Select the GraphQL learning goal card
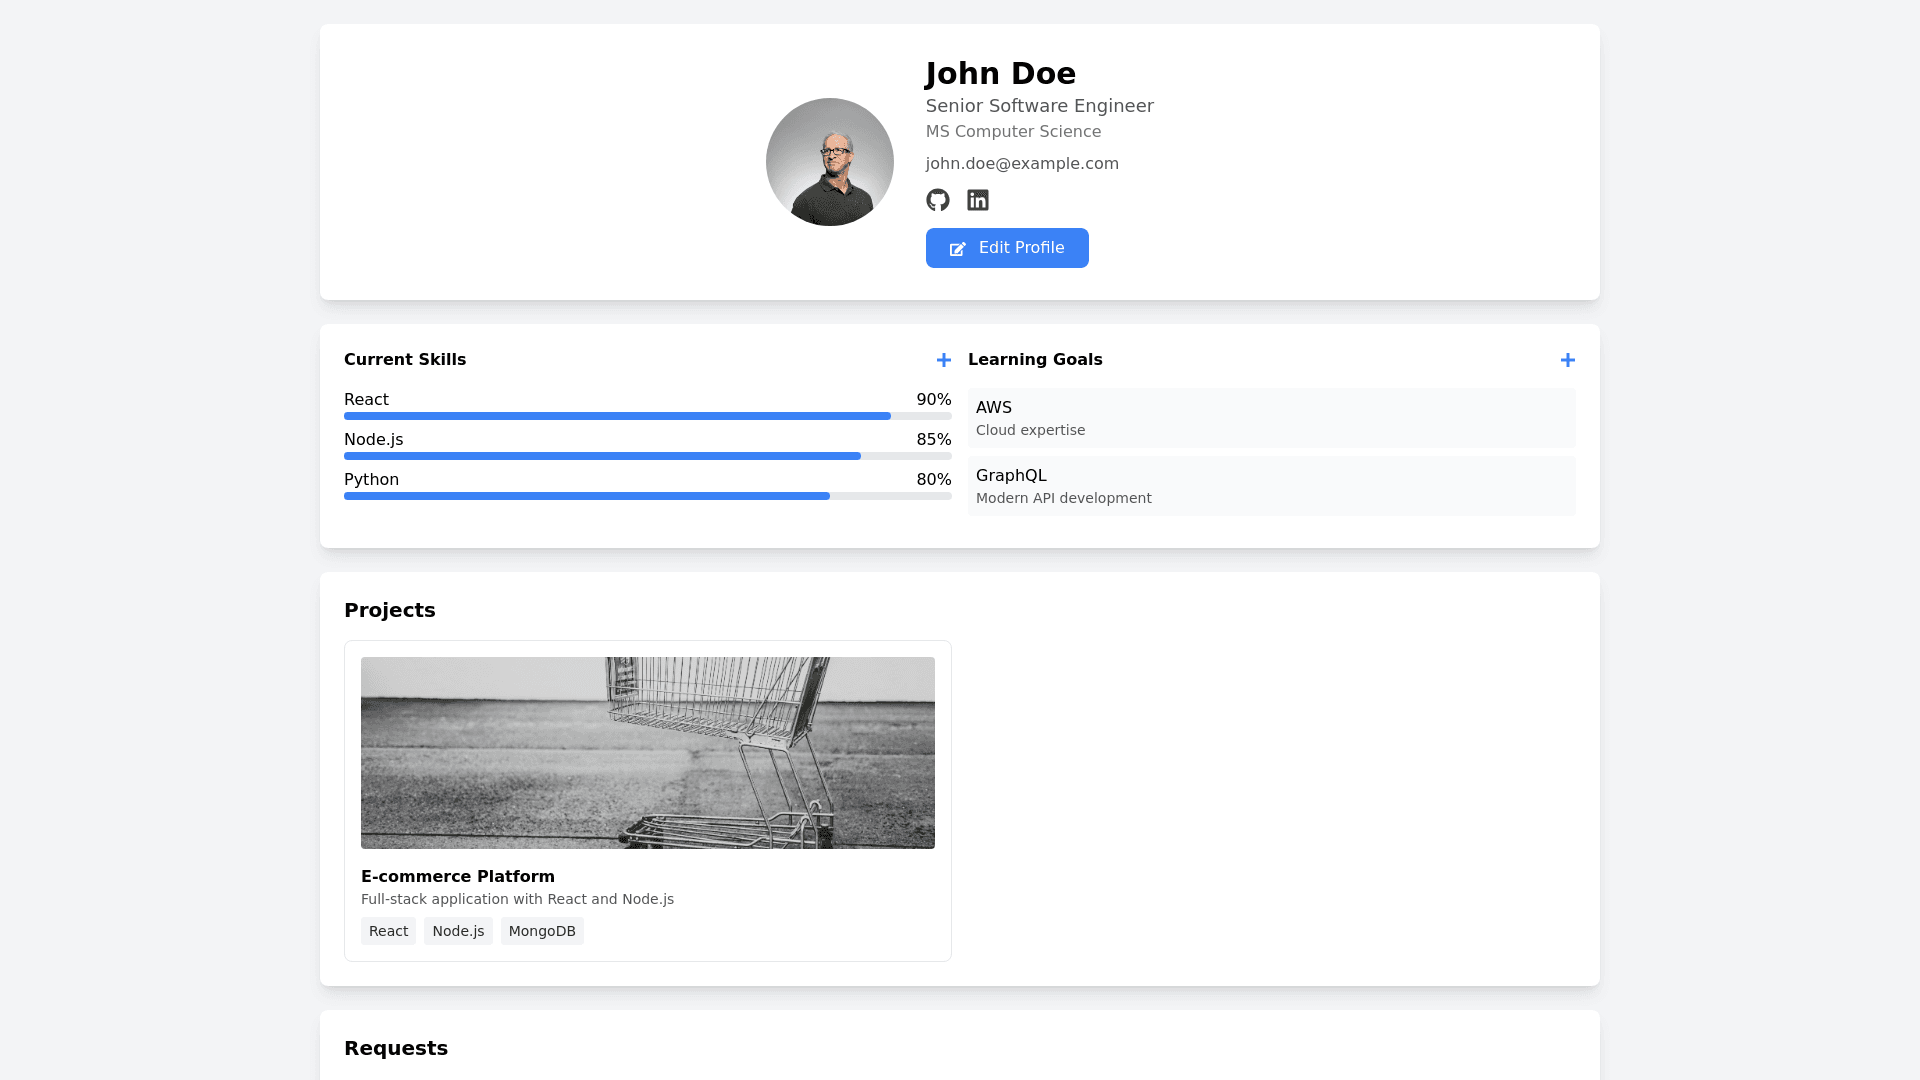The height and width of the screenshot is (1080, 1920). click(x=1271, y=486)
